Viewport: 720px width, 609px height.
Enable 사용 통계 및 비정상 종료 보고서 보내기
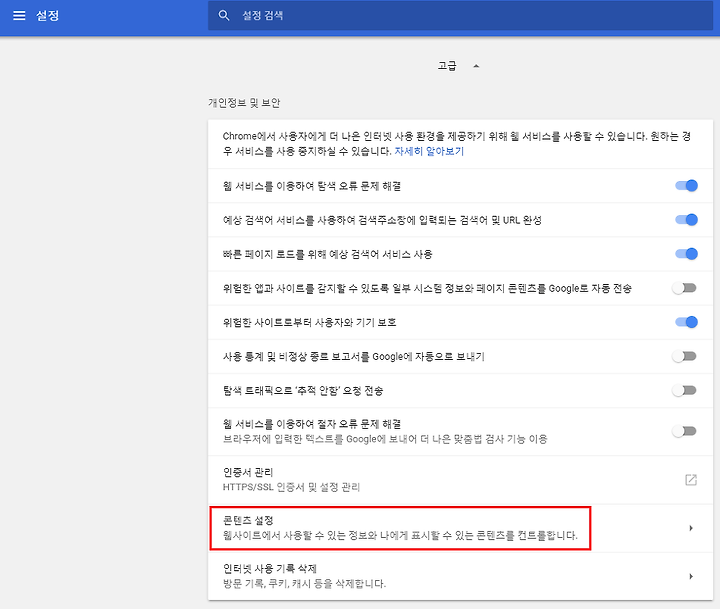(685, 356)
